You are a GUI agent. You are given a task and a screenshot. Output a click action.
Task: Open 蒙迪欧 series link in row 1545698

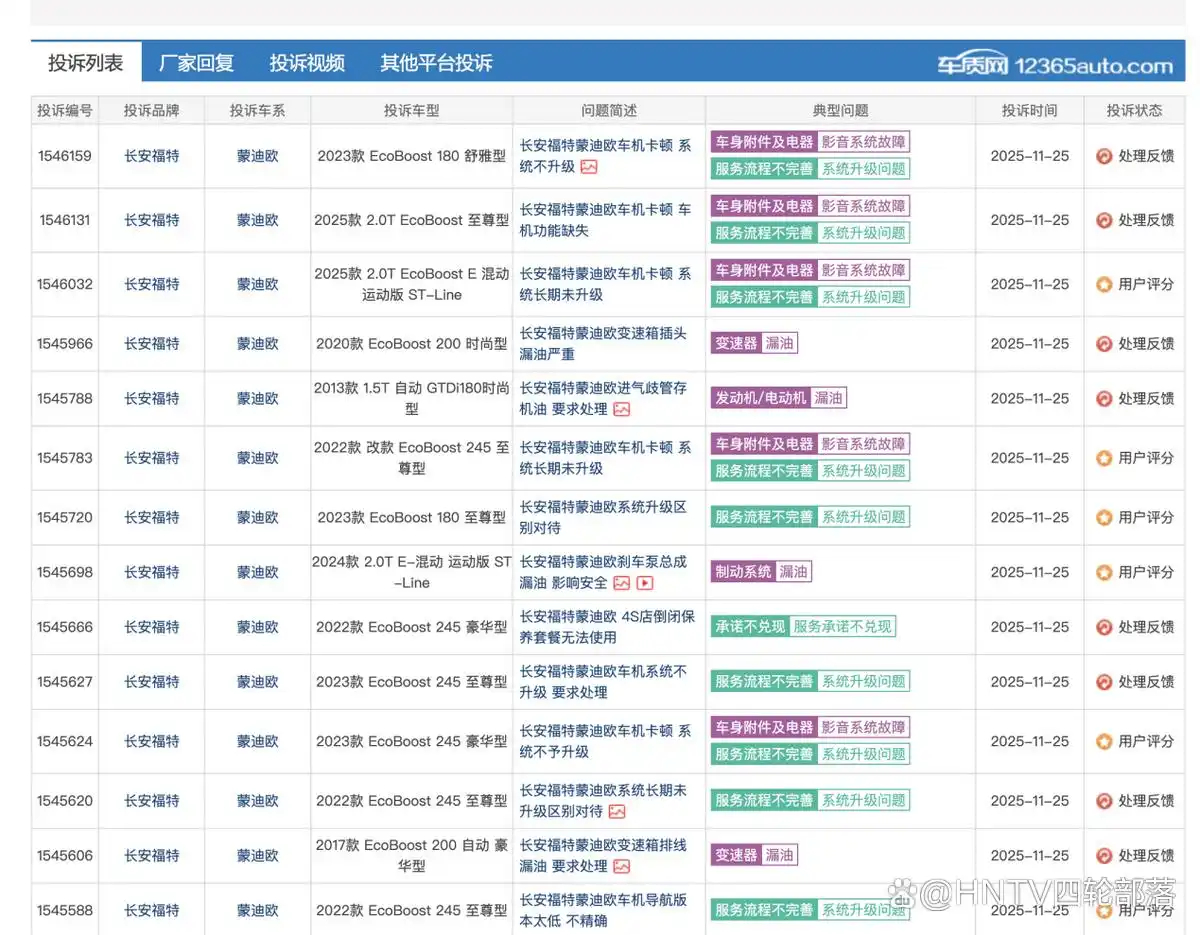258,572
